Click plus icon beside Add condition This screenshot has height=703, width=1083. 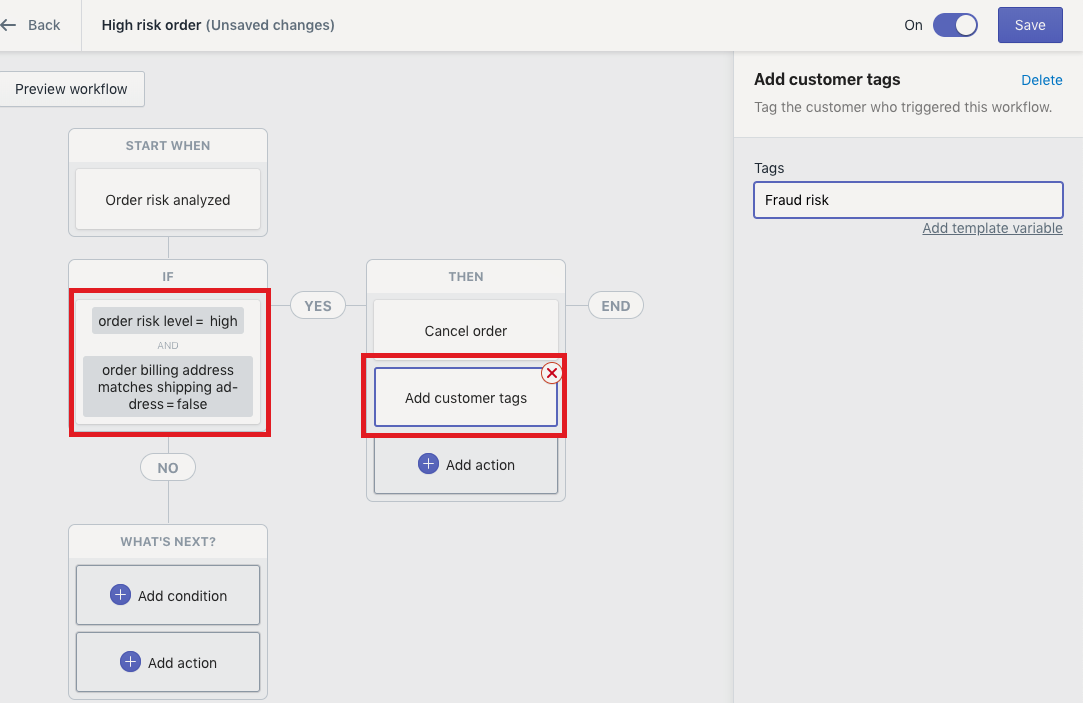120,595
